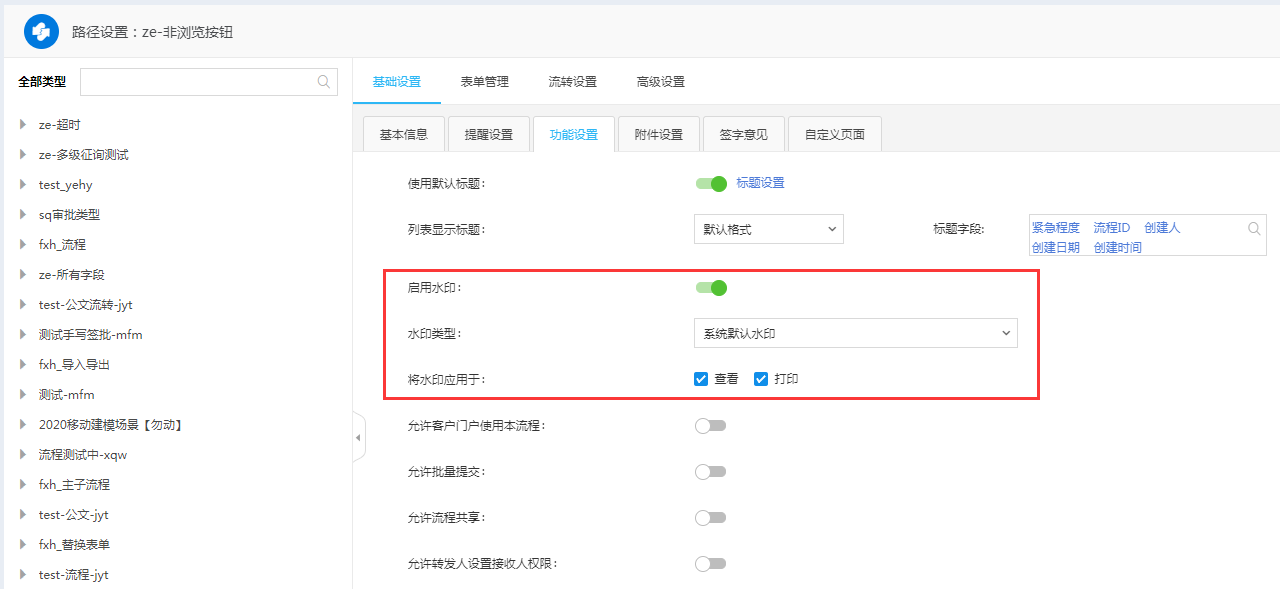Click the type search input field
Viewport: 1280px width, 589px height.
point(198,82)
